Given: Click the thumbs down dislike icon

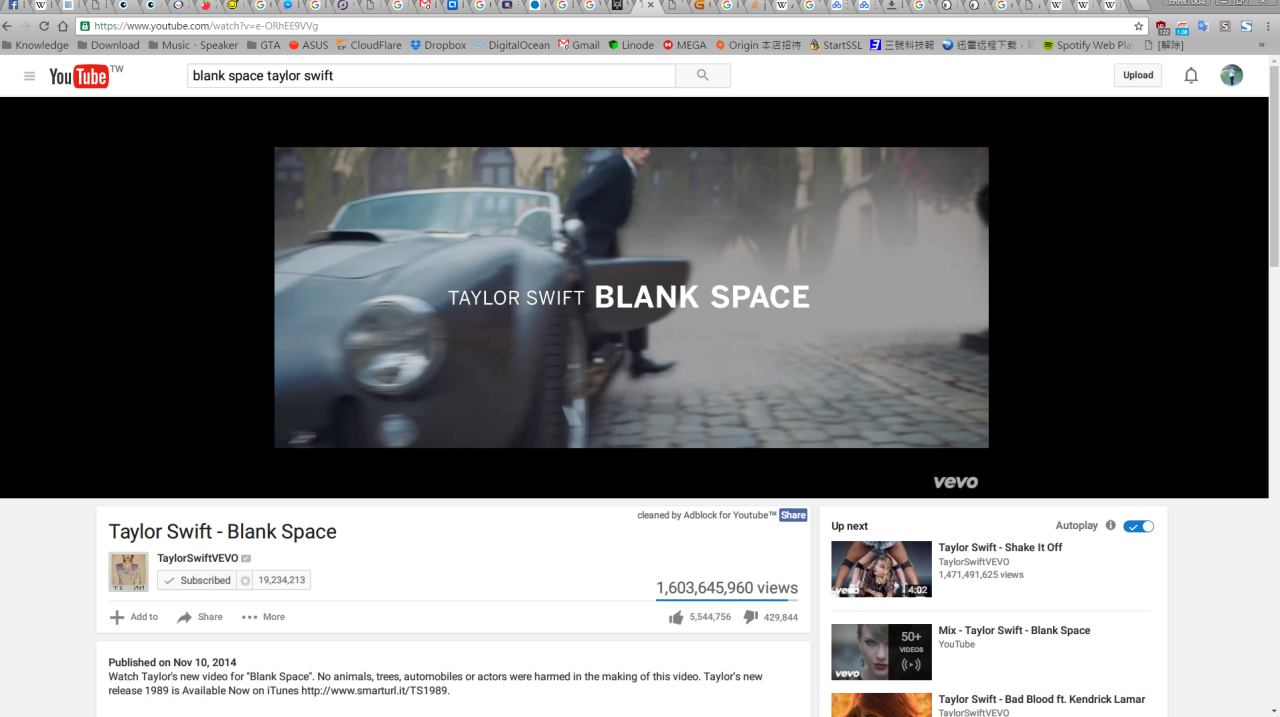Looking at the screenshot, I should (x=751, y=617).
